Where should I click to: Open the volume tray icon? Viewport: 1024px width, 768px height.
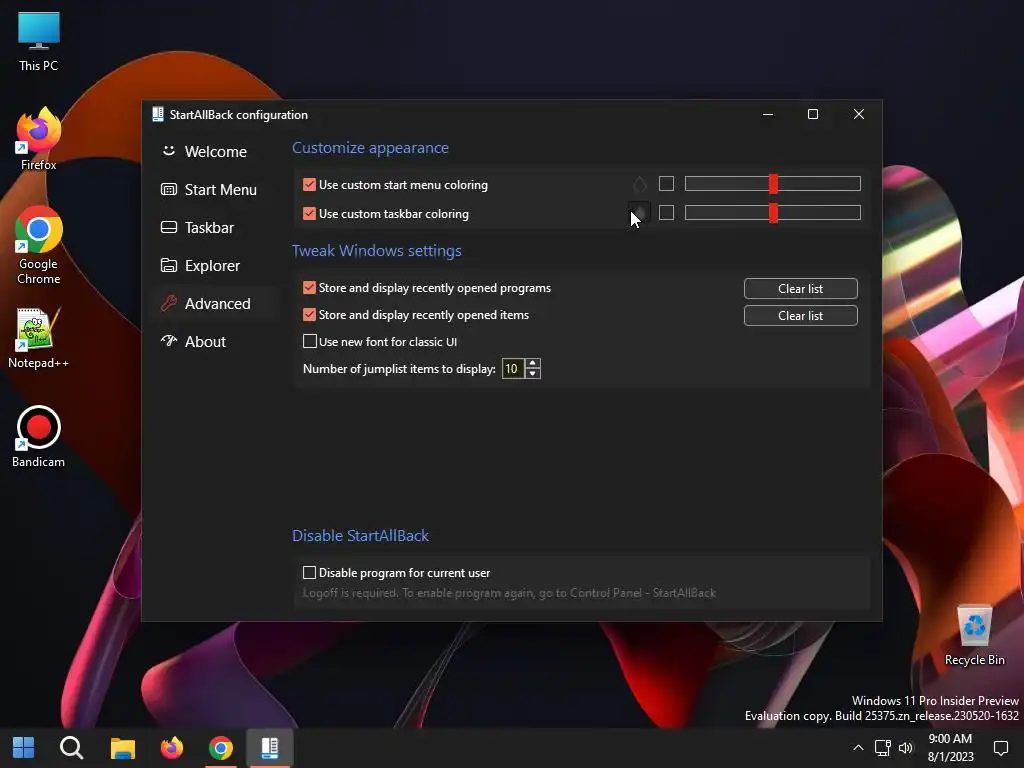point(905,747)
